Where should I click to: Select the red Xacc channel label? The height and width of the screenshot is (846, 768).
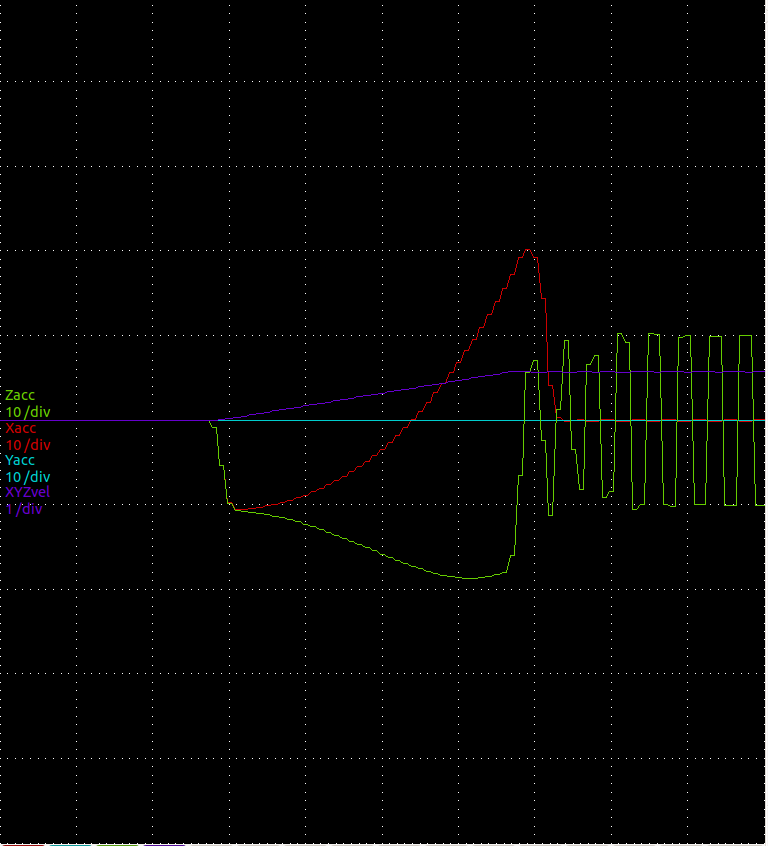point(20,428)
